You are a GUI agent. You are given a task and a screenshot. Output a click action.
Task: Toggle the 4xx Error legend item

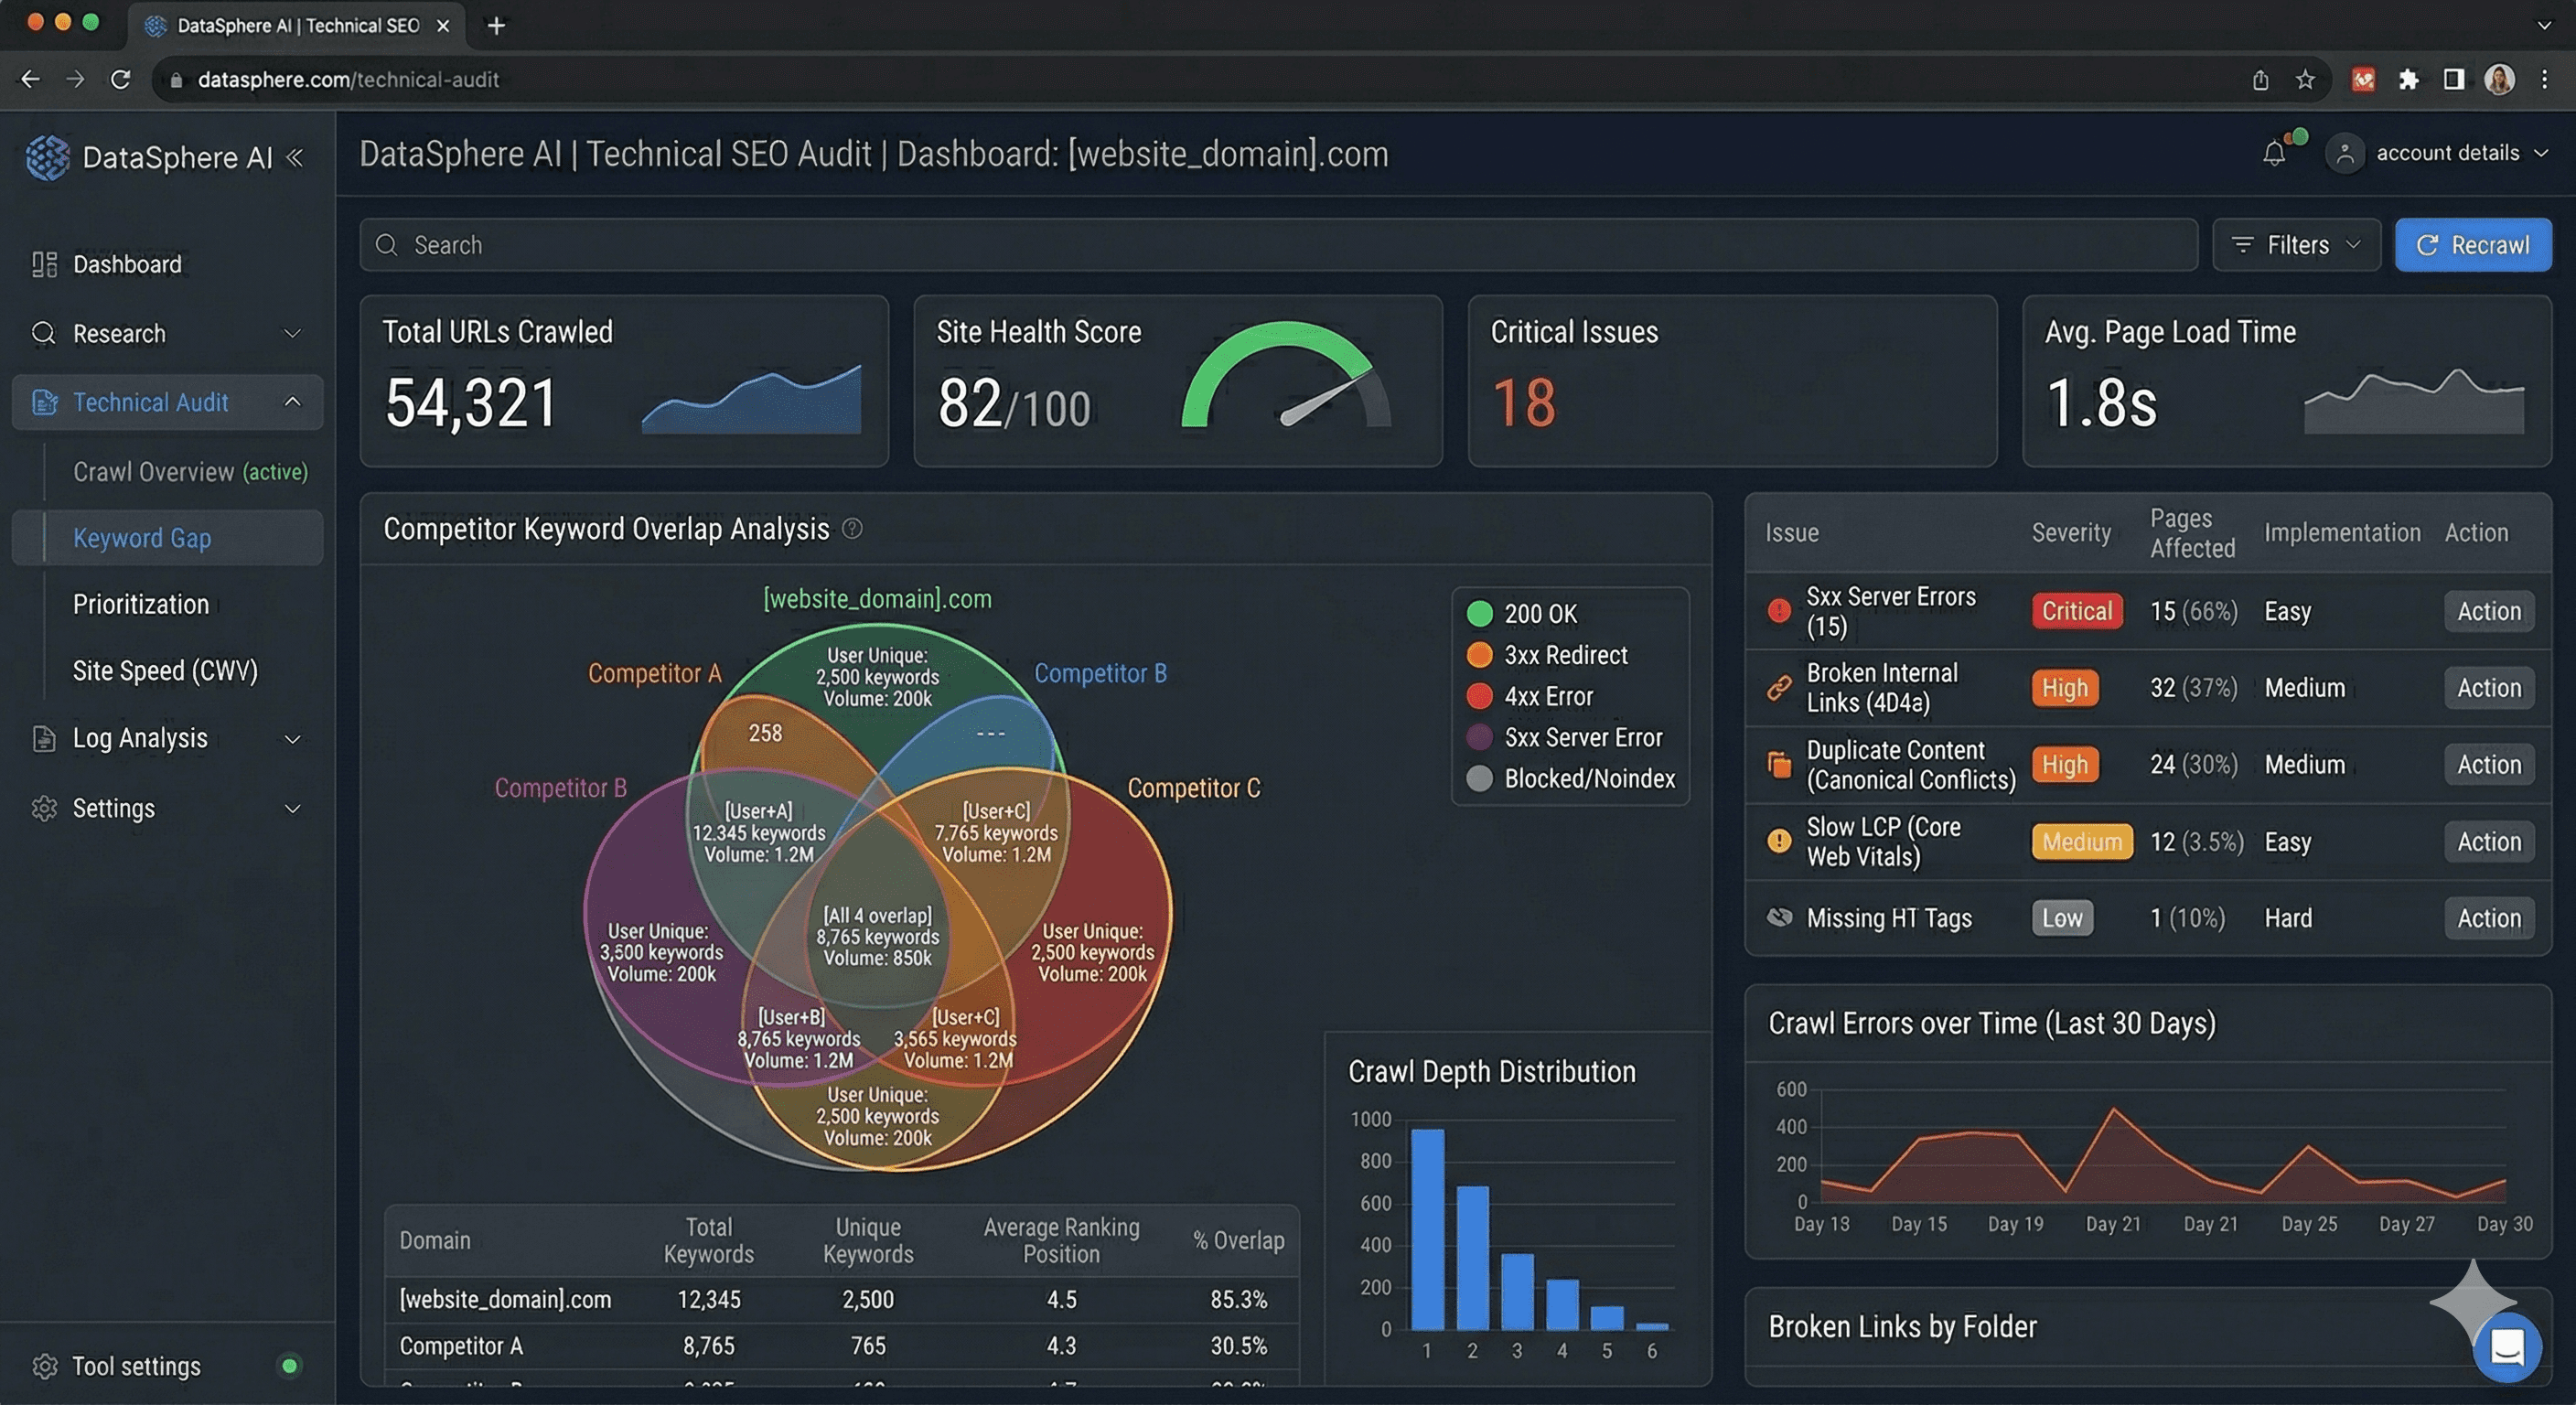[x=1530, y=696]
